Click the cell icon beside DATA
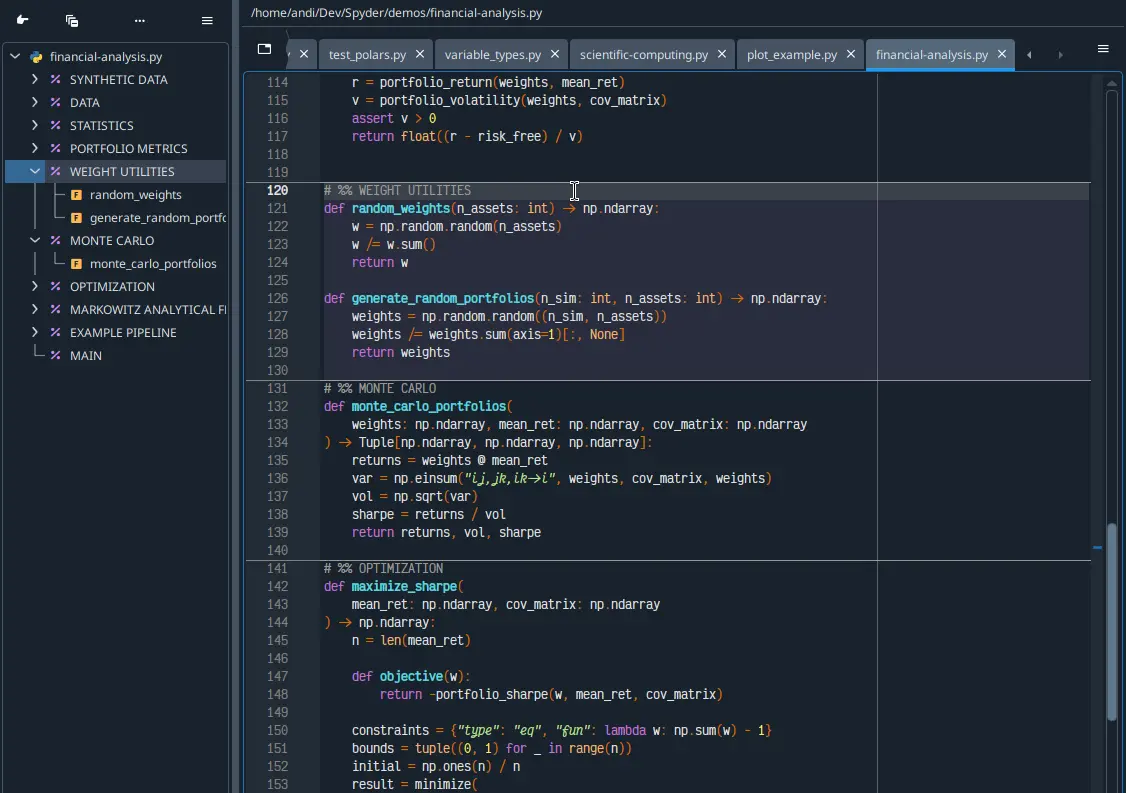1126x793 pixels. click(55, 103)
